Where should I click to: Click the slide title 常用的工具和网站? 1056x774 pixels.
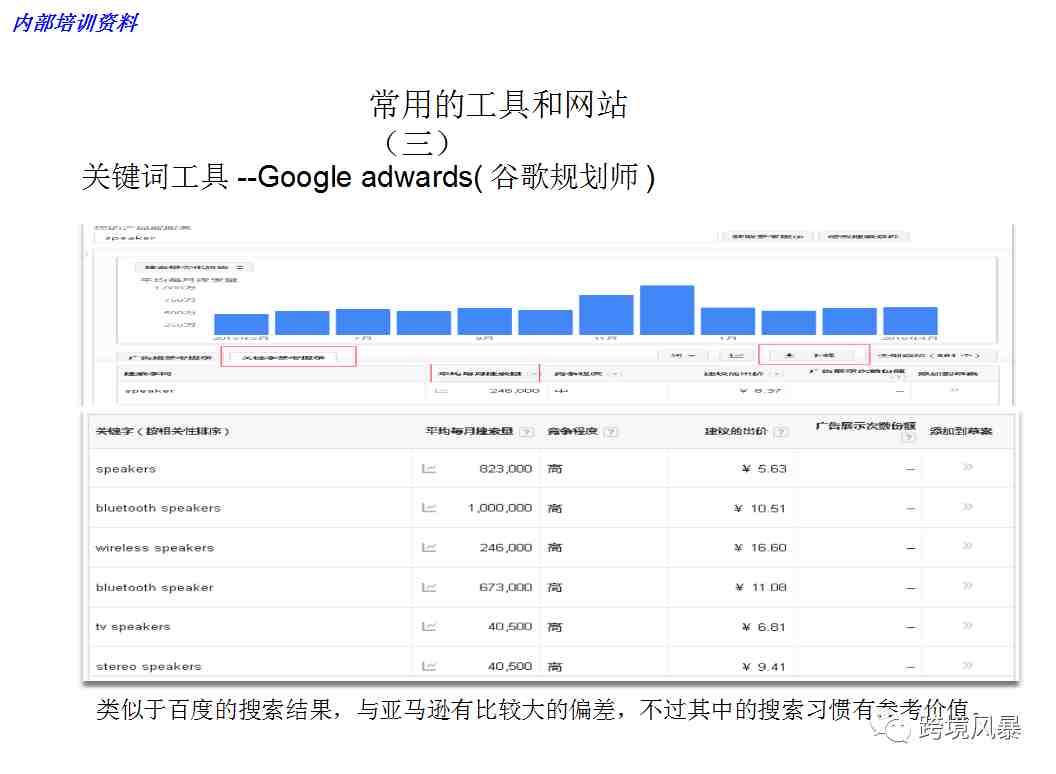tap(498, 106)
